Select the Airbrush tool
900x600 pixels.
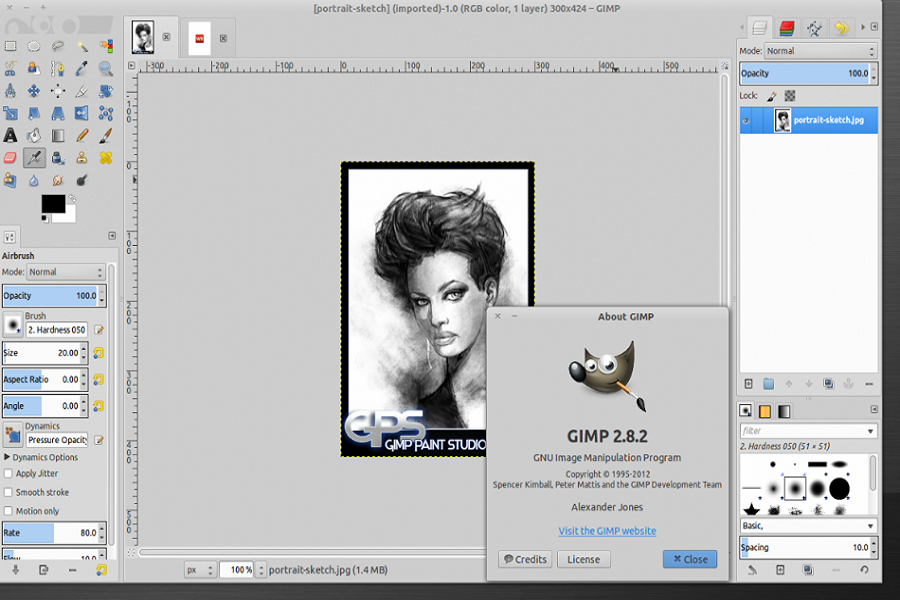click(x=34, y=158)
